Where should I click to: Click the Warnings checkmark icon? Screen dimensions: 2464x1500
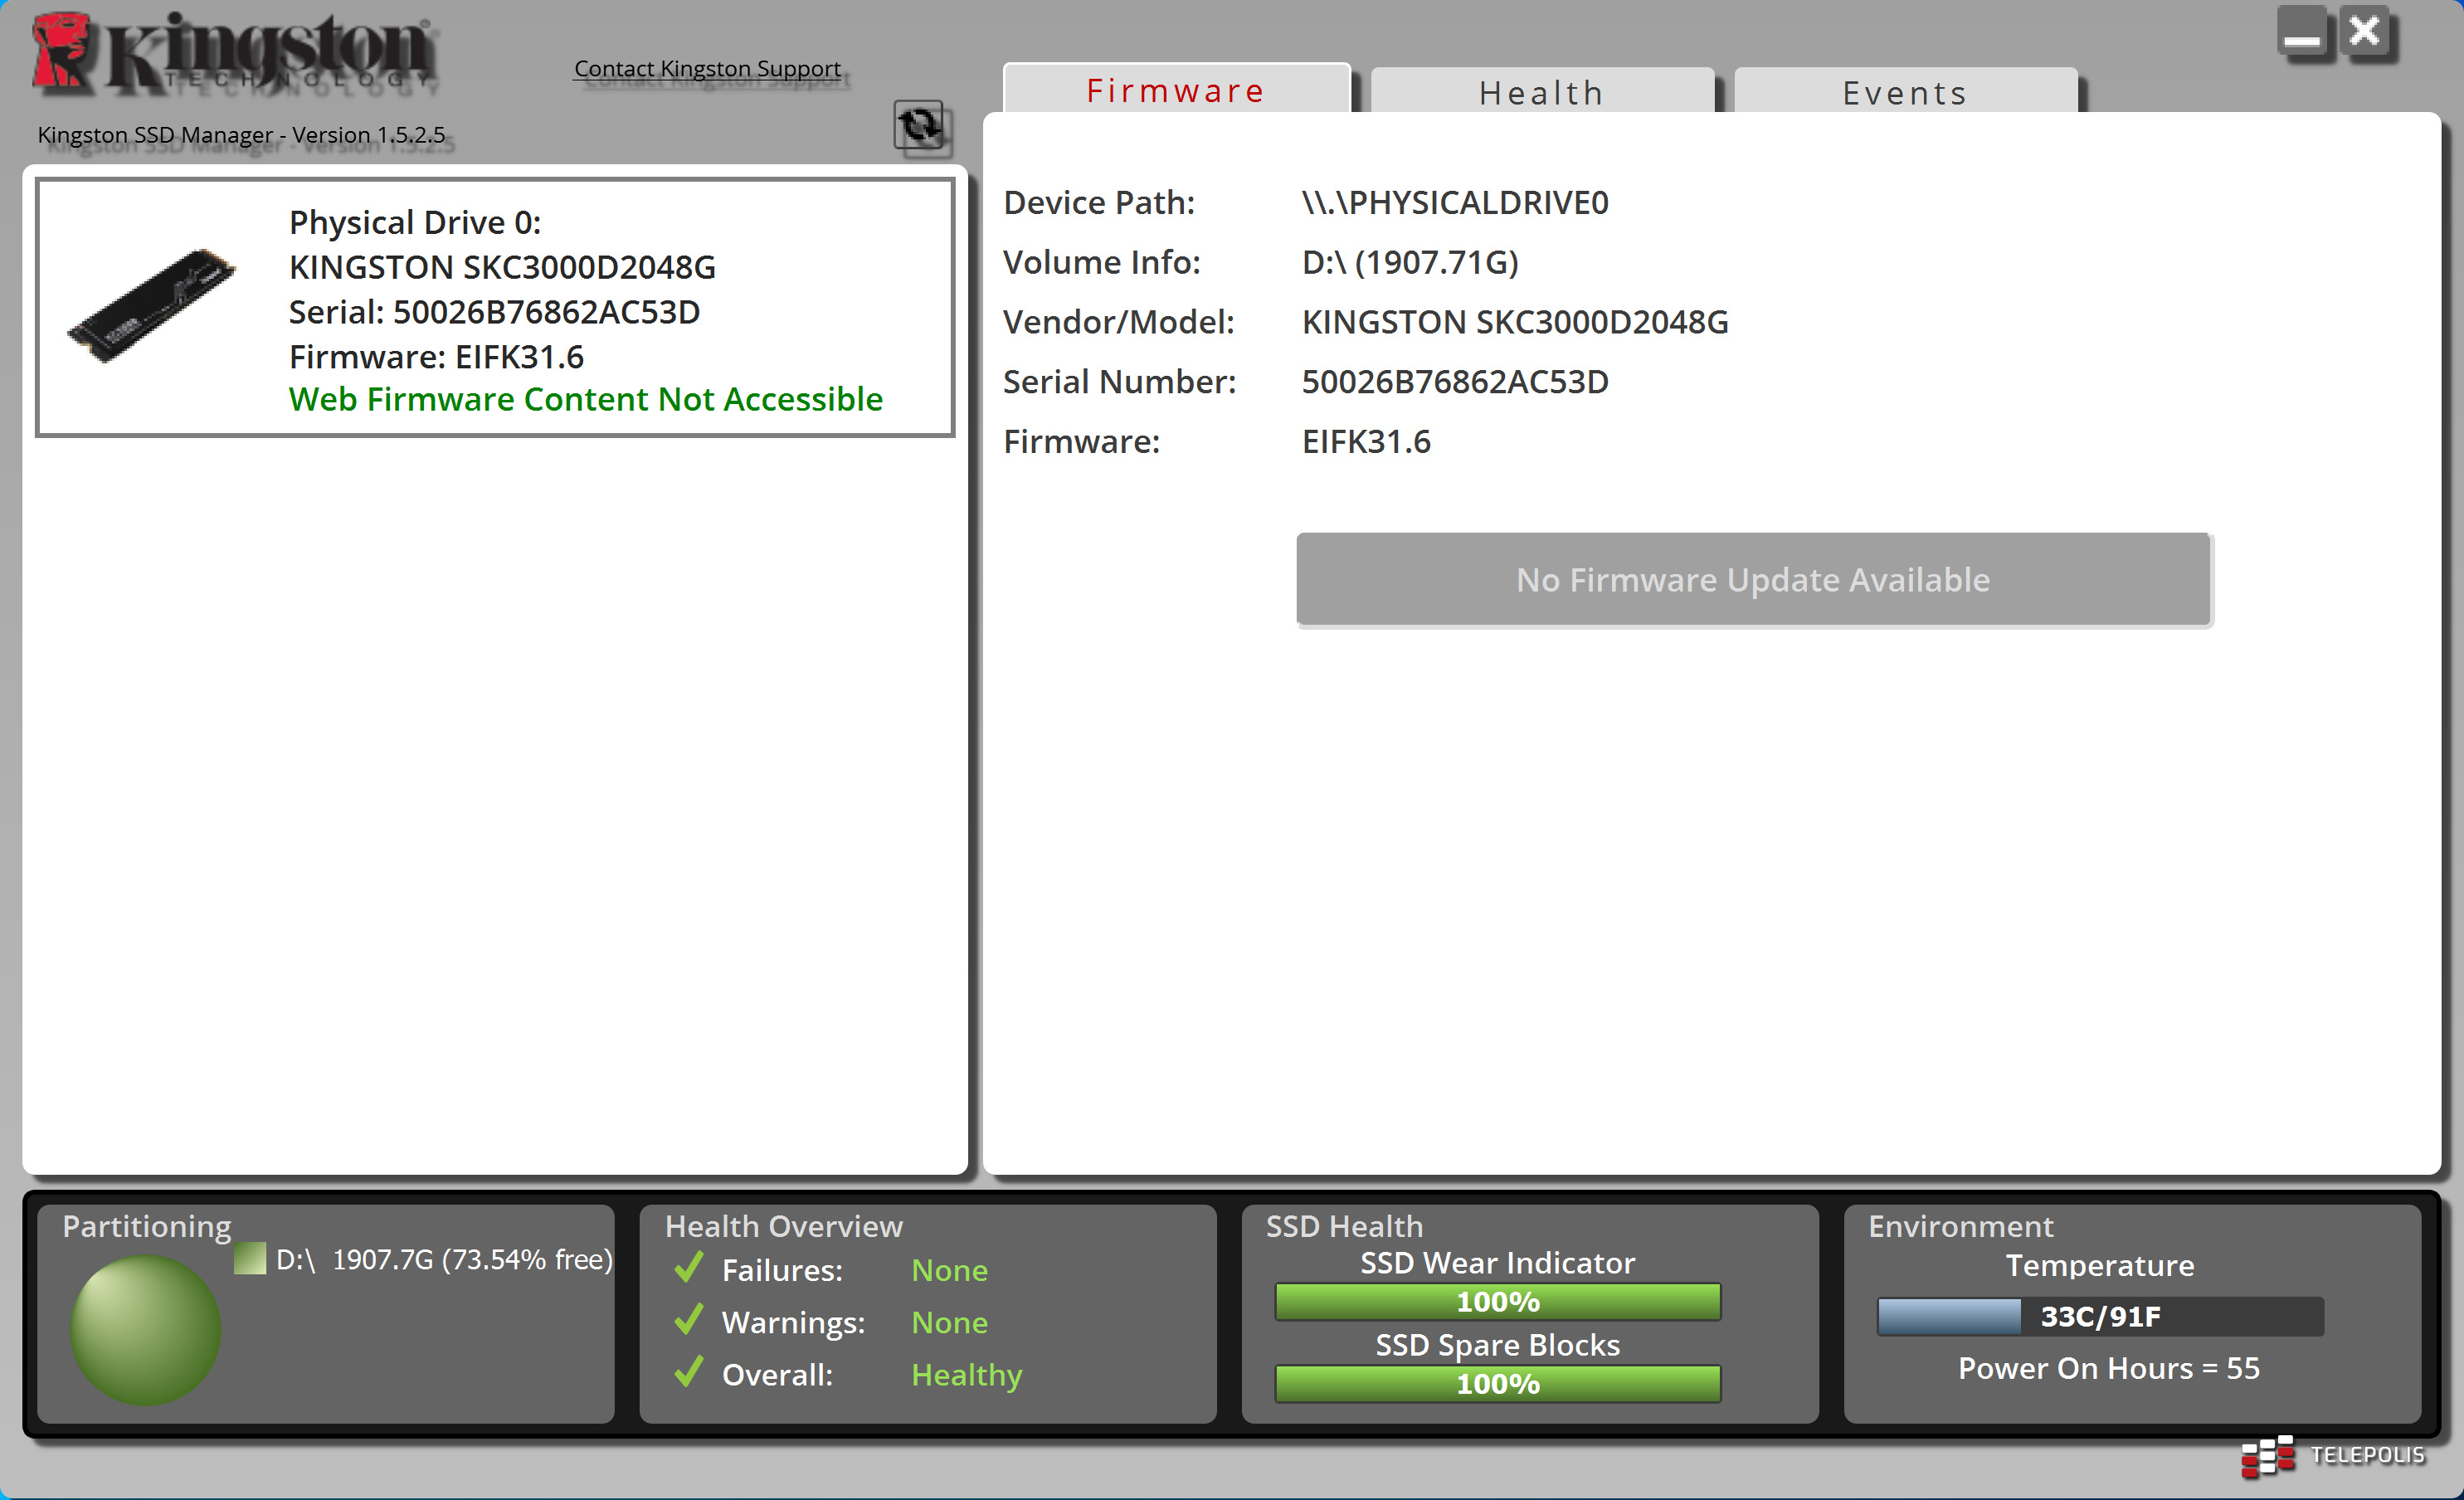(688, 1320)
